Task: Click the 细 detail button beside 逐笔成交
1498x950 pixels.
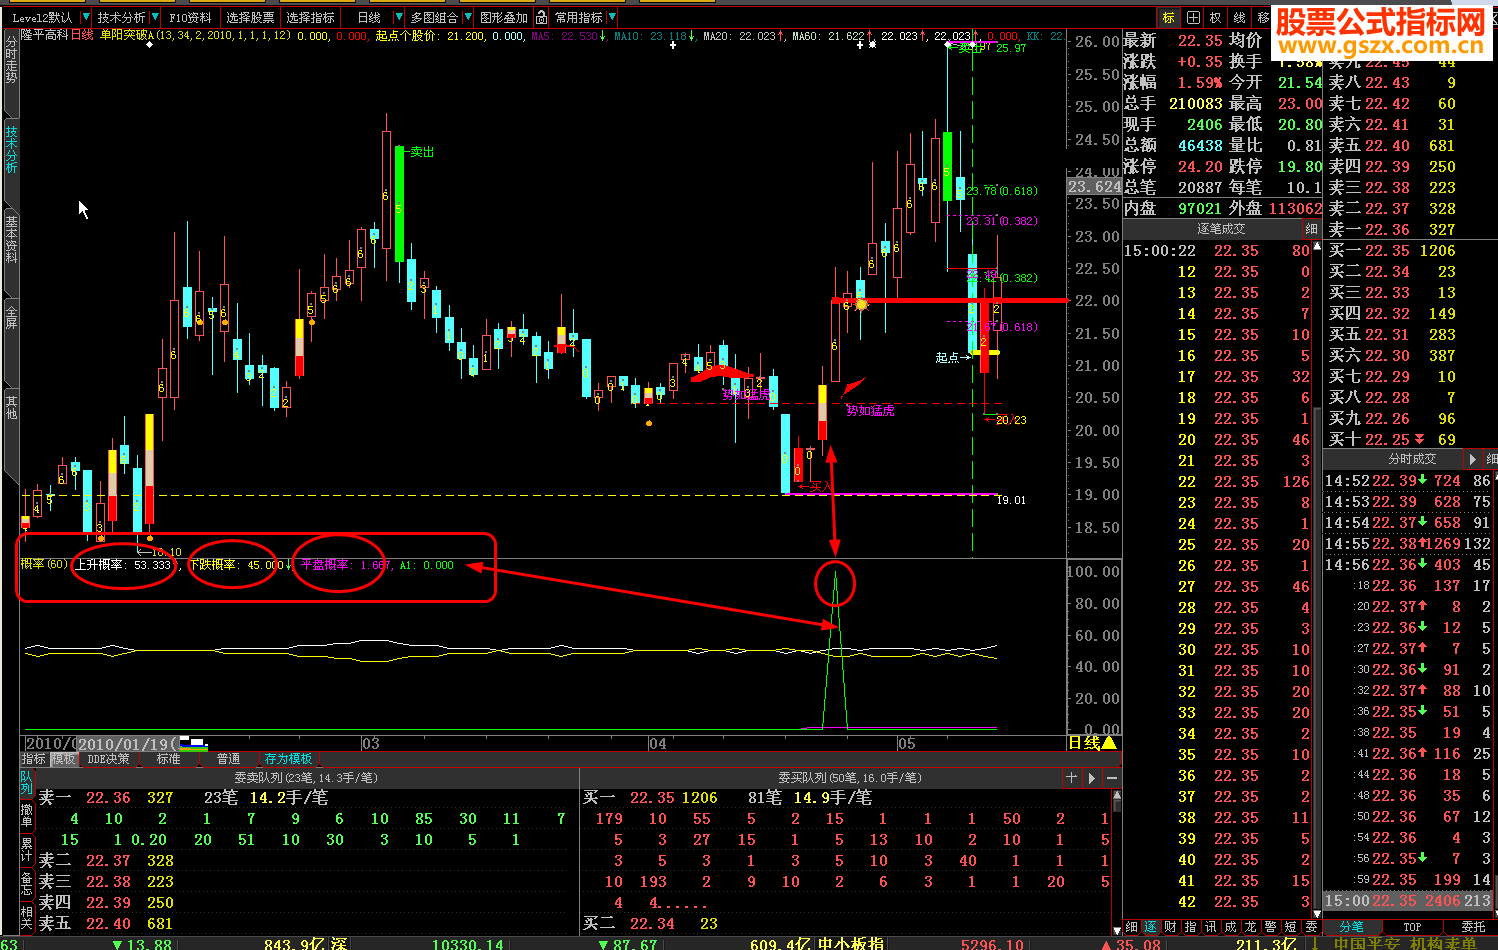Action: tap(1311, 229)
